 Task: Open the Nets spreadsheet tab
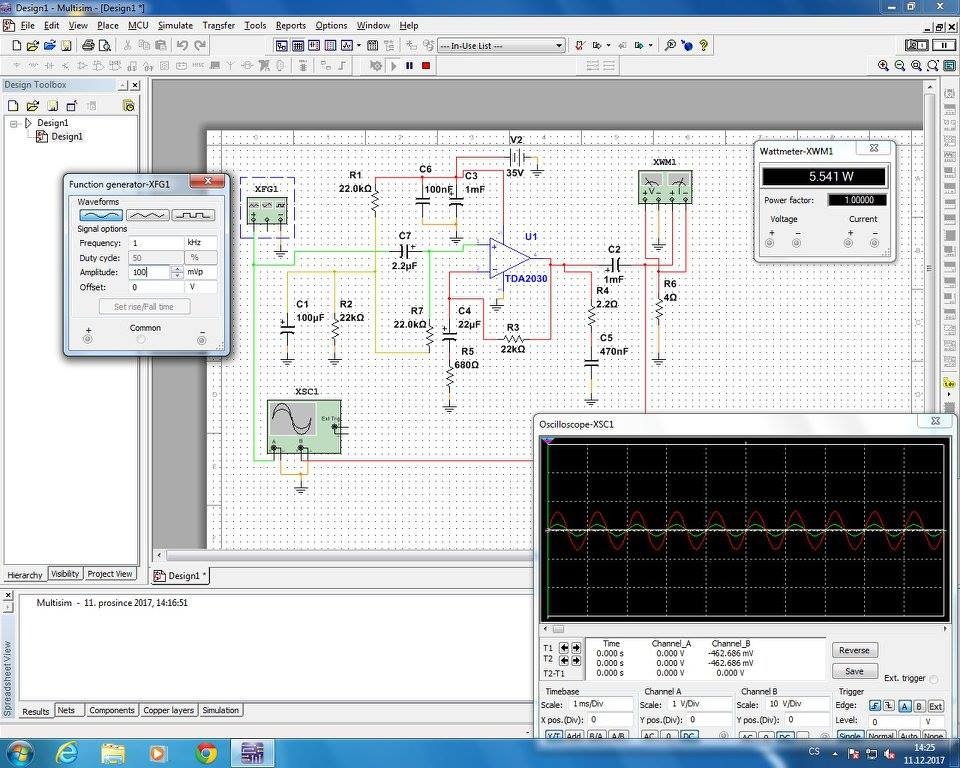click(66, 710)
